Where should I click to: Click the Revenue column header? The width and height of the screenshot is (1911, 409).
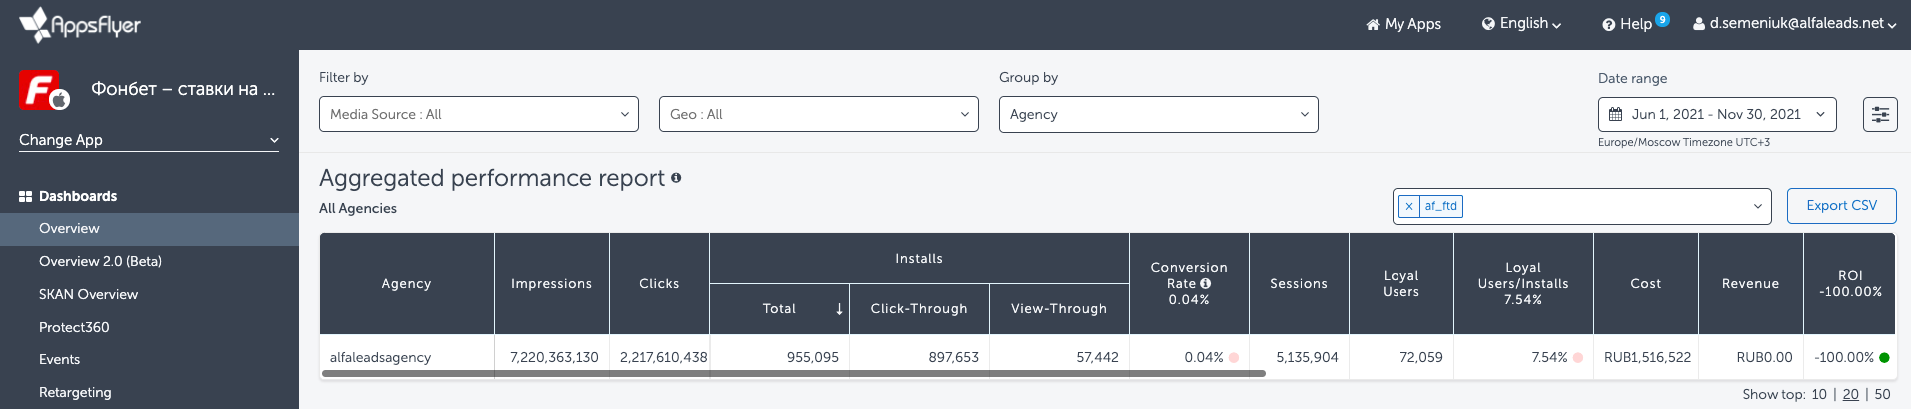click(1751, 284)
